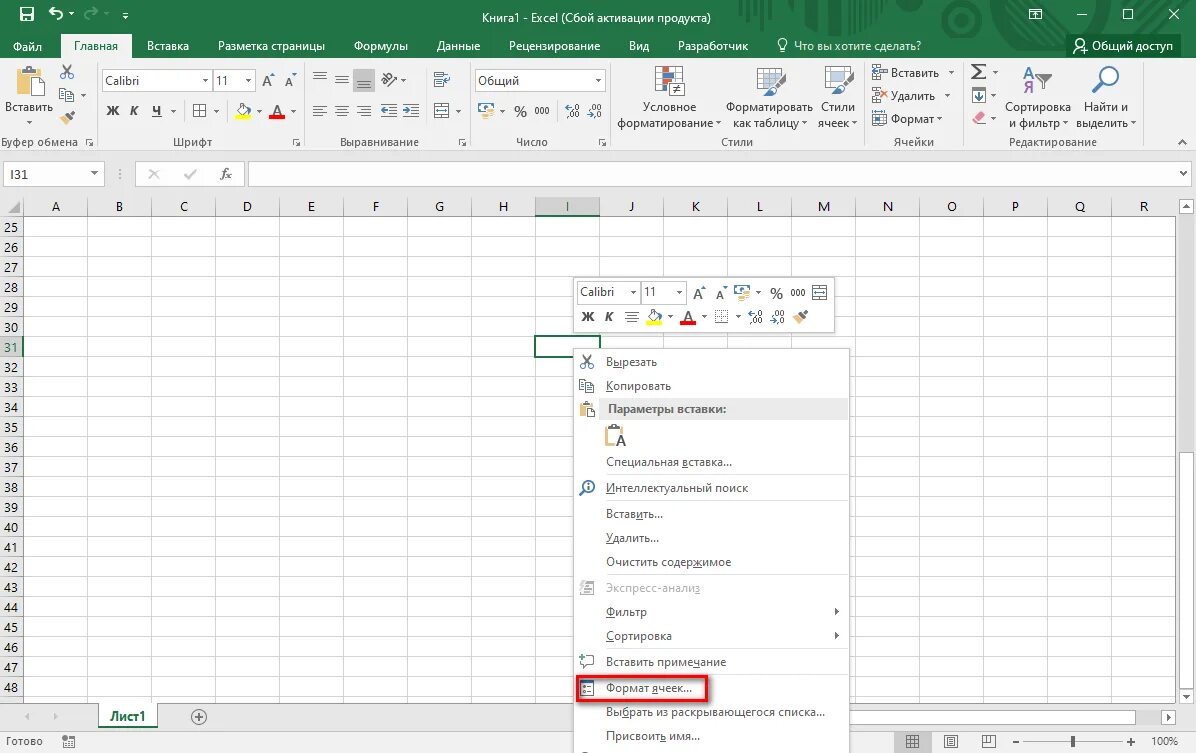Screen dimensions: 1196x753
Task: Open the Calibri font name dropdown in ribbon
Action: [x=205, y=80]
